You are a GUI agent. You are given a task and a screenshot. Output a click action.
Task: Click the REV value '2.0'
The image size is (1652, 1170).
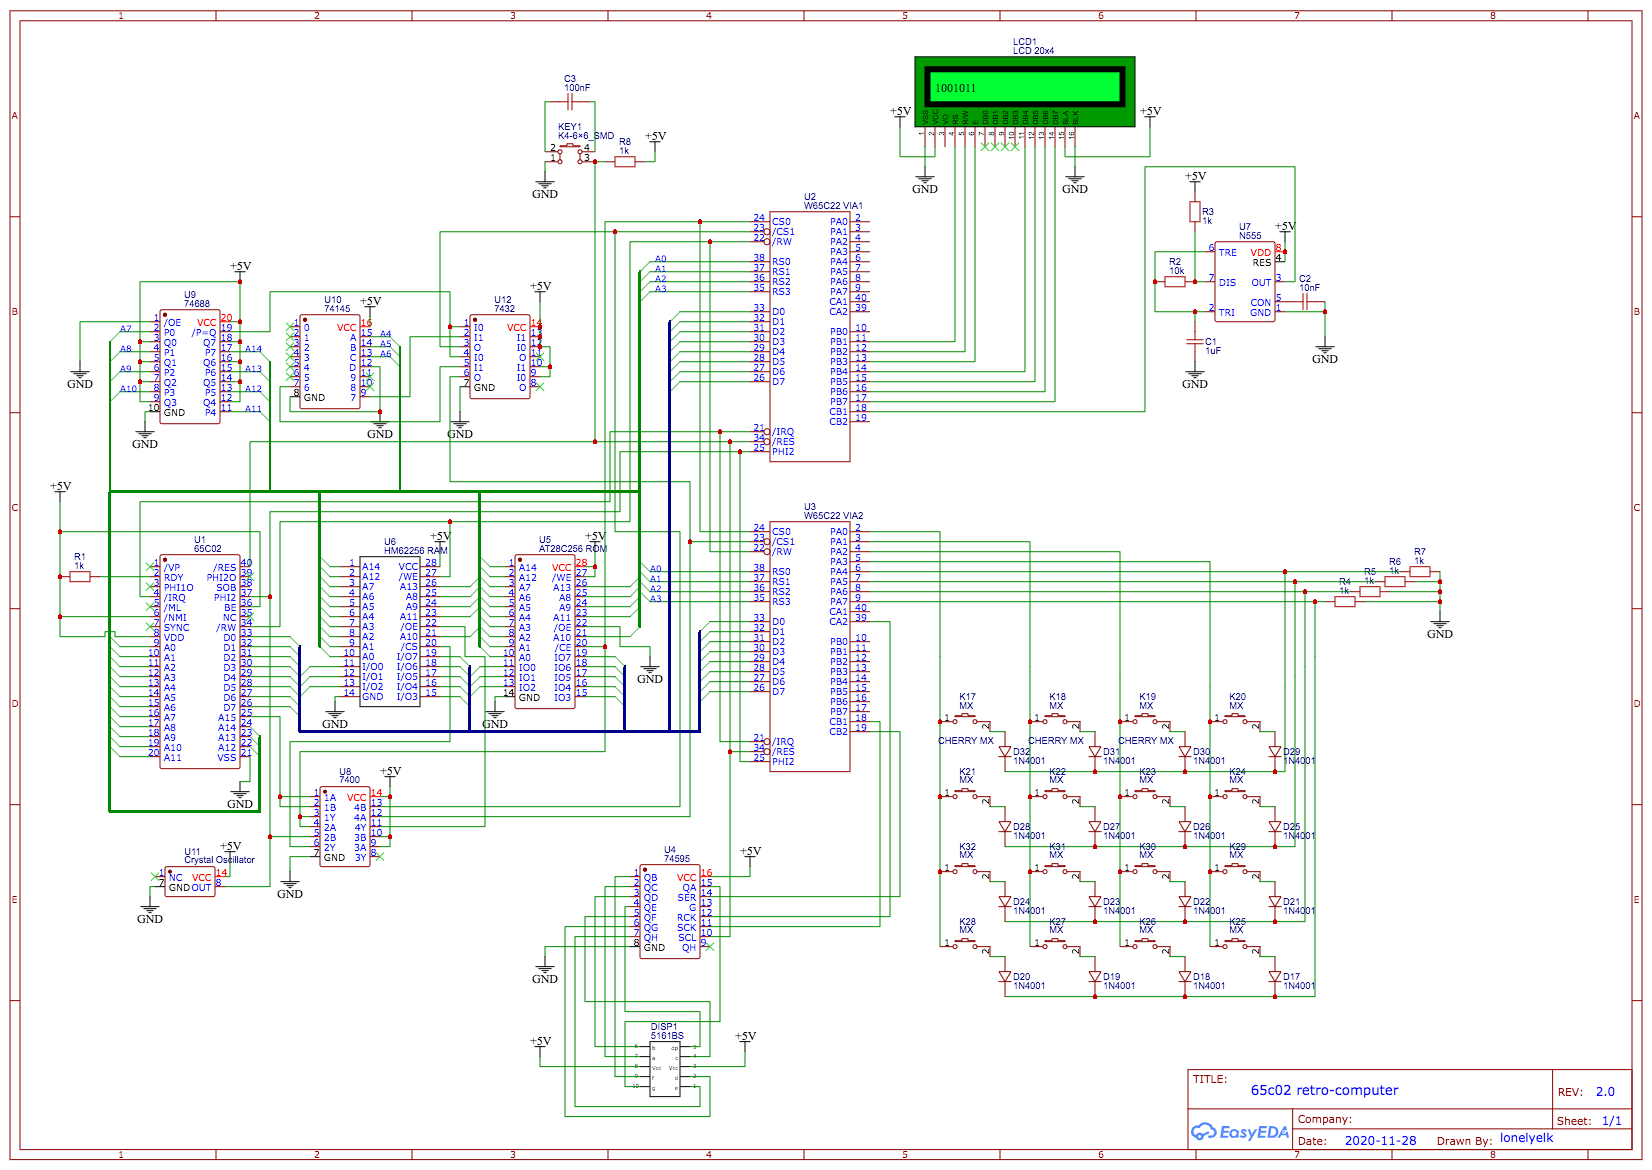point(1605,1091)
